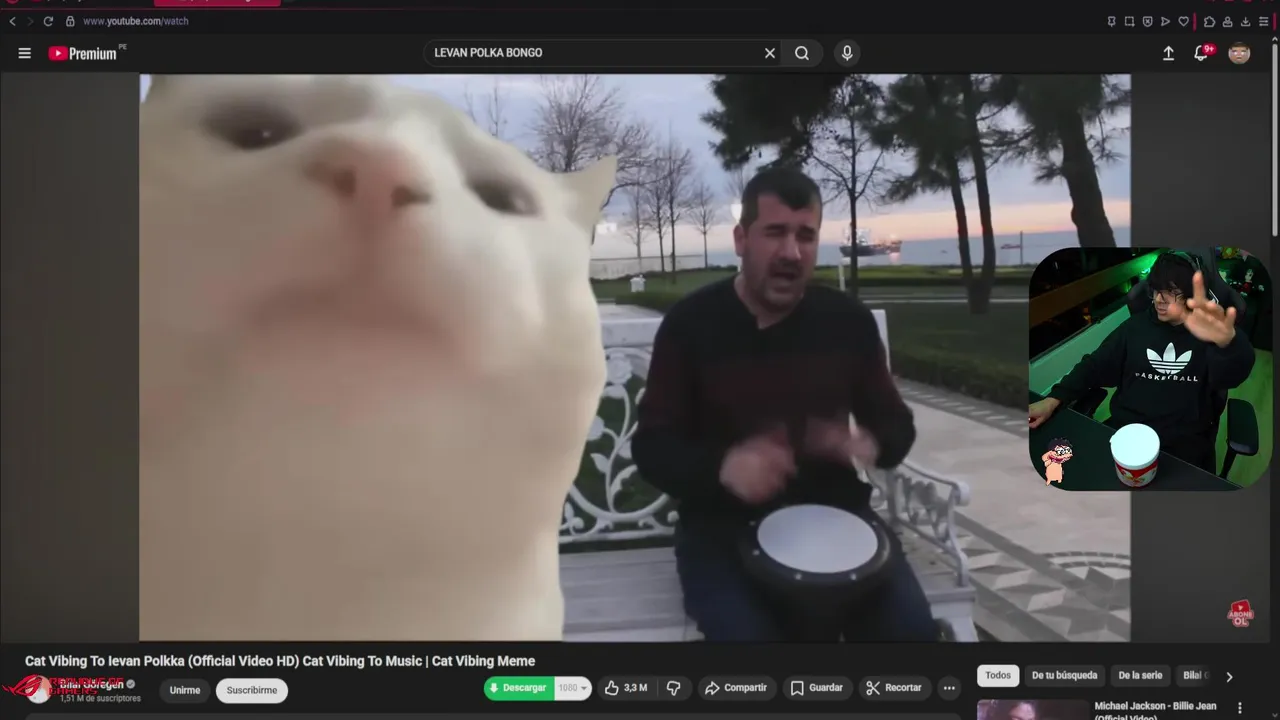Image resolution: width=1280 pixels, height=720 pixels.
Task: Open Michael Jackson Billie Jean thumbnail
Action: coord(1033,710)
